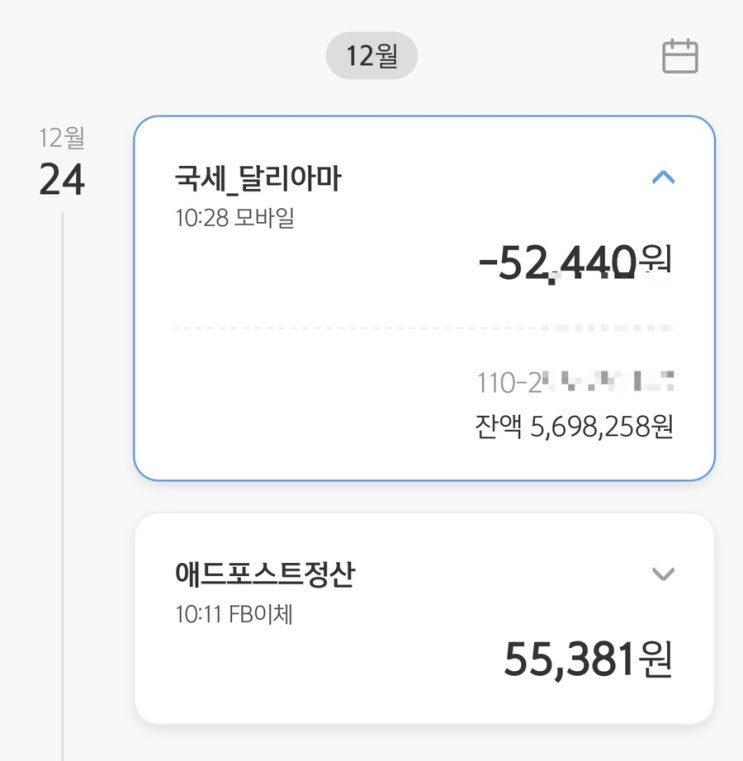Click the 원 unit after 55,381
Viewport: 743px width, 761px height.
656,658
